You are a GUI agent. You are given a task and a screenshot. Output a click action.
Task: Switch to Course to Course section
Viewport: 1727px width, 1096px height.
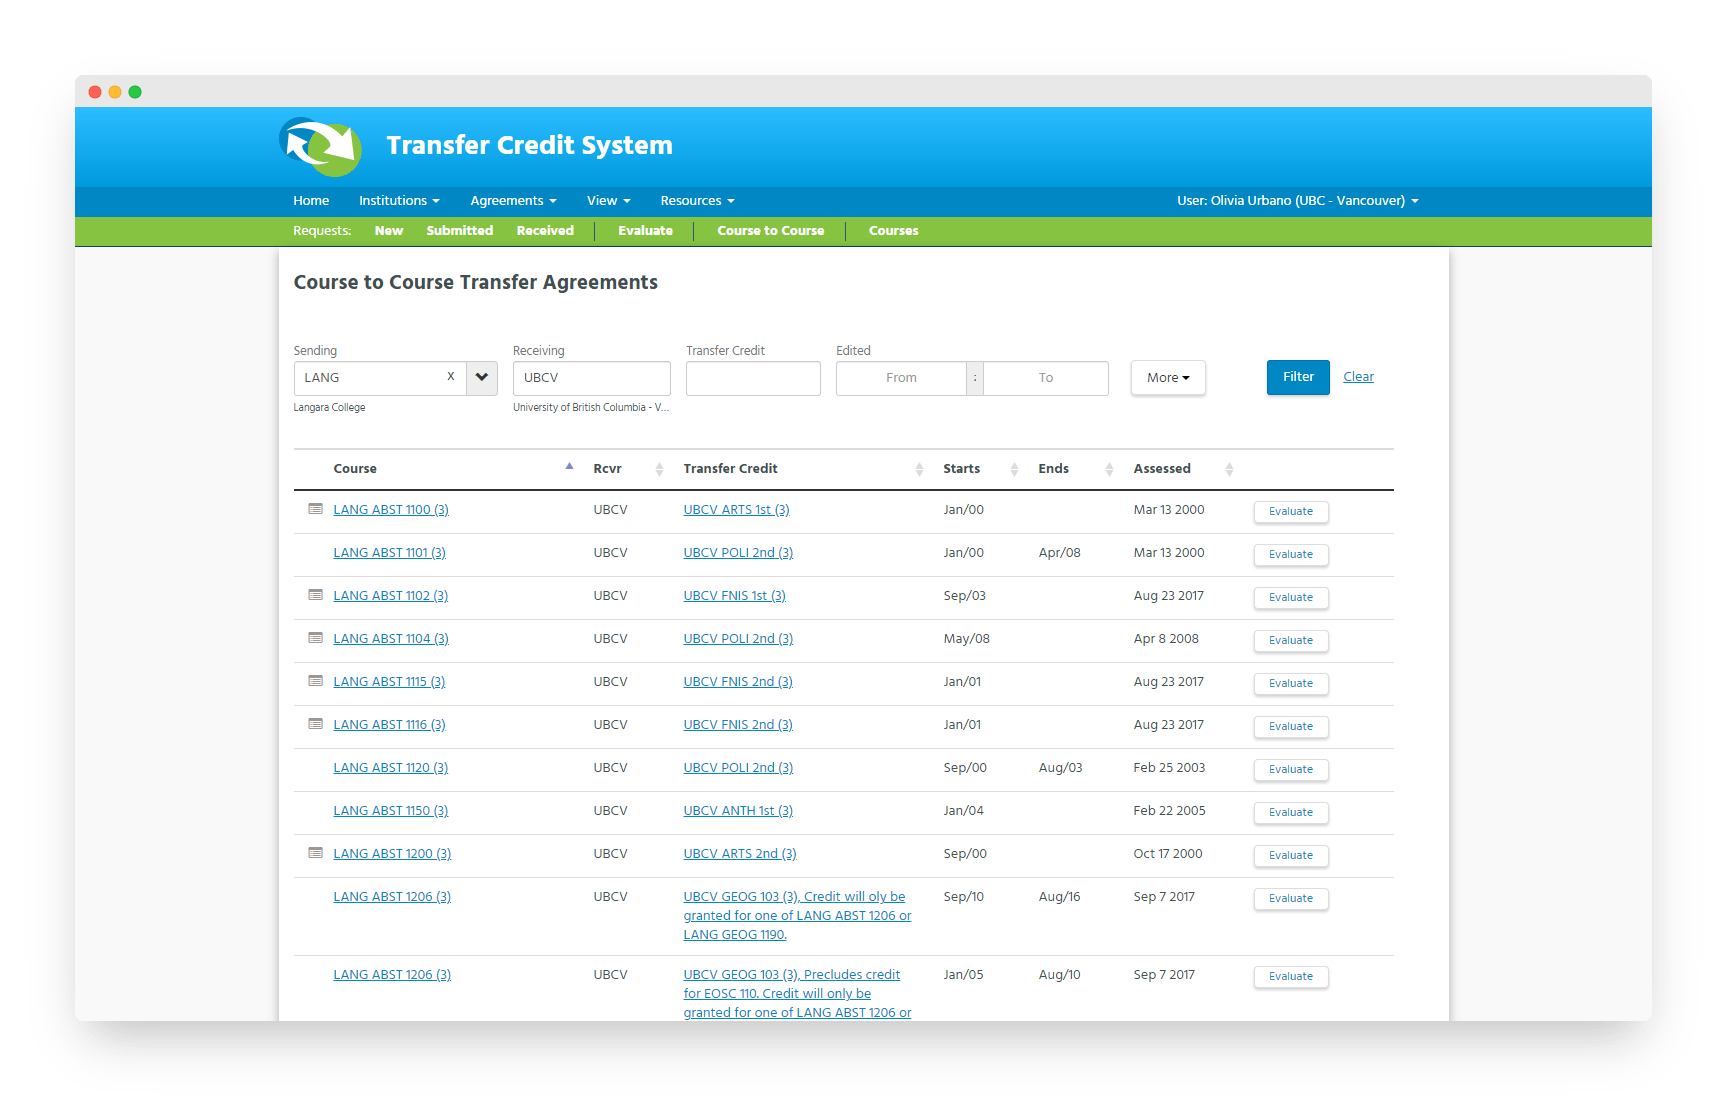pos(771,231)
